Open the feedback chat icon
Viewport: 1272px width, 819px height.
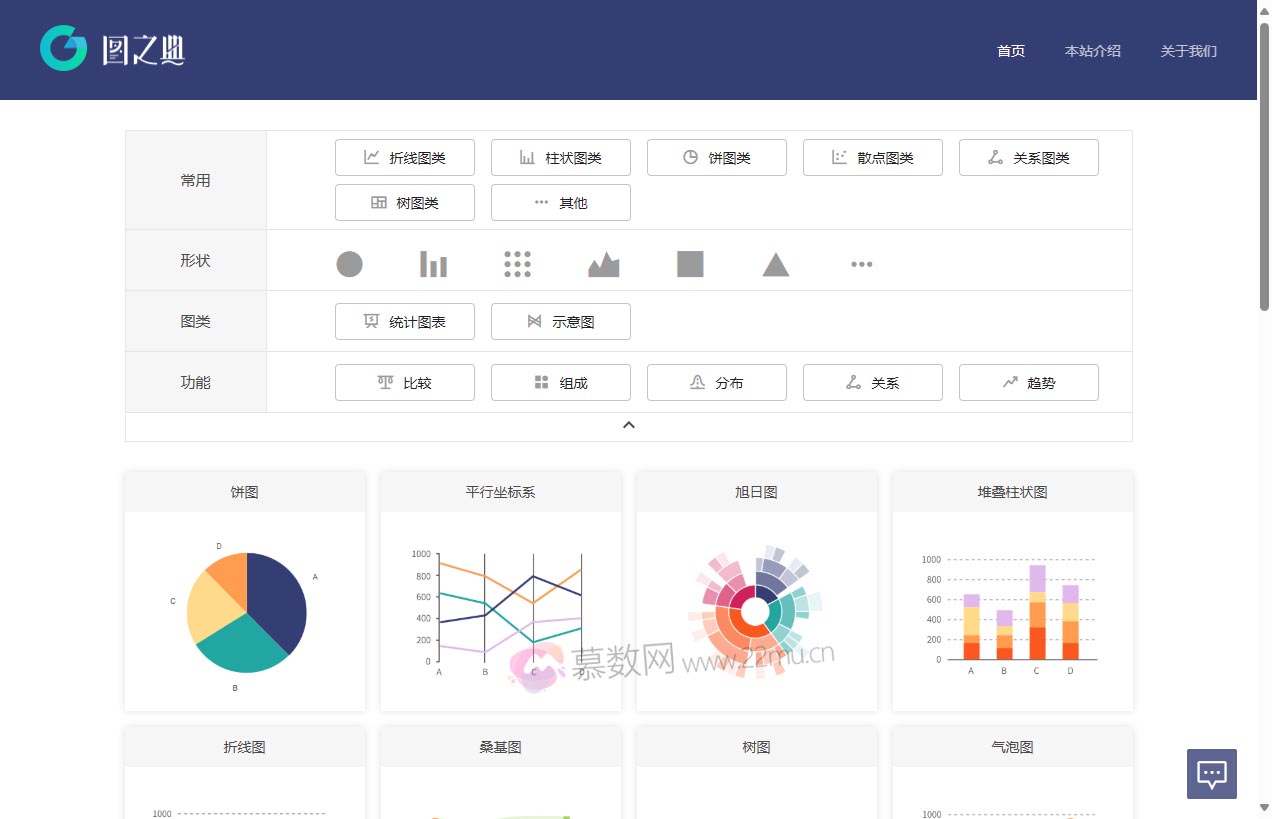[x=1211, y=773]
